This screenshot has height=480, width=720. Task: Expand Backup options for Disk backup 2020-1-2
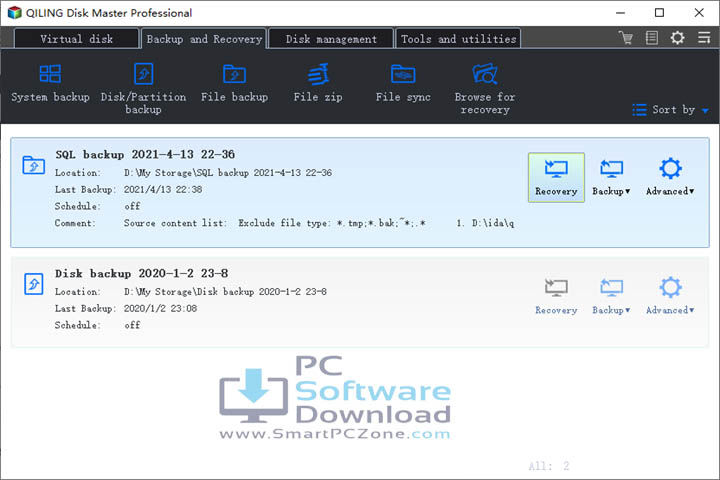[x=611, y=296]
